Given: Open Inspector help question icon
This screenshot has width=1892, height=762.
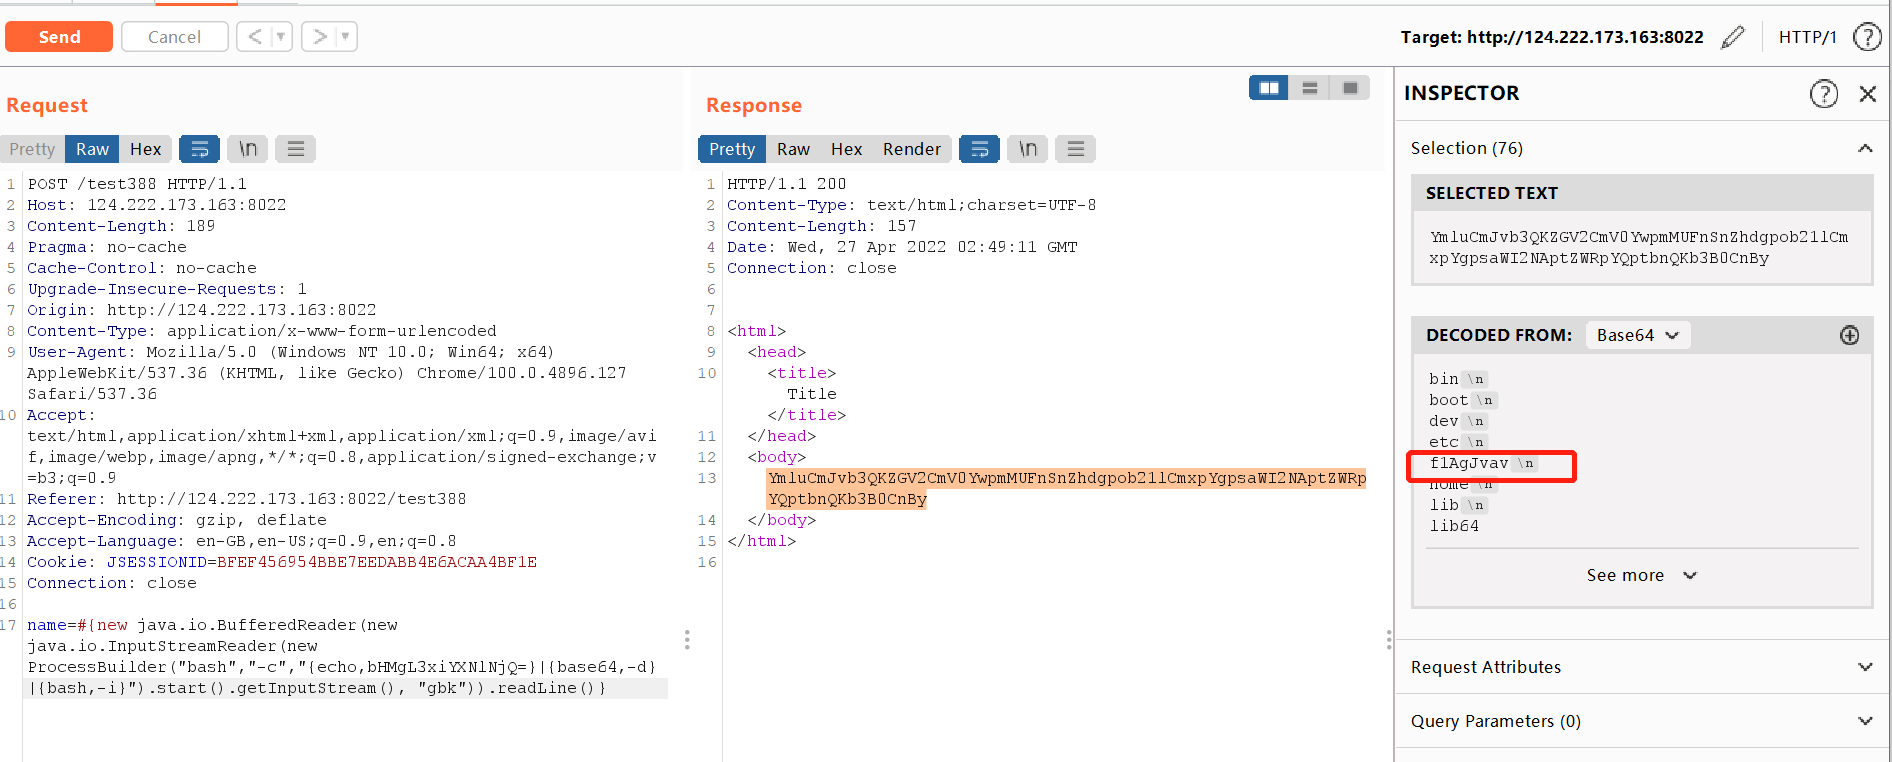Looking at the screenshot, I should [1824, 94].
